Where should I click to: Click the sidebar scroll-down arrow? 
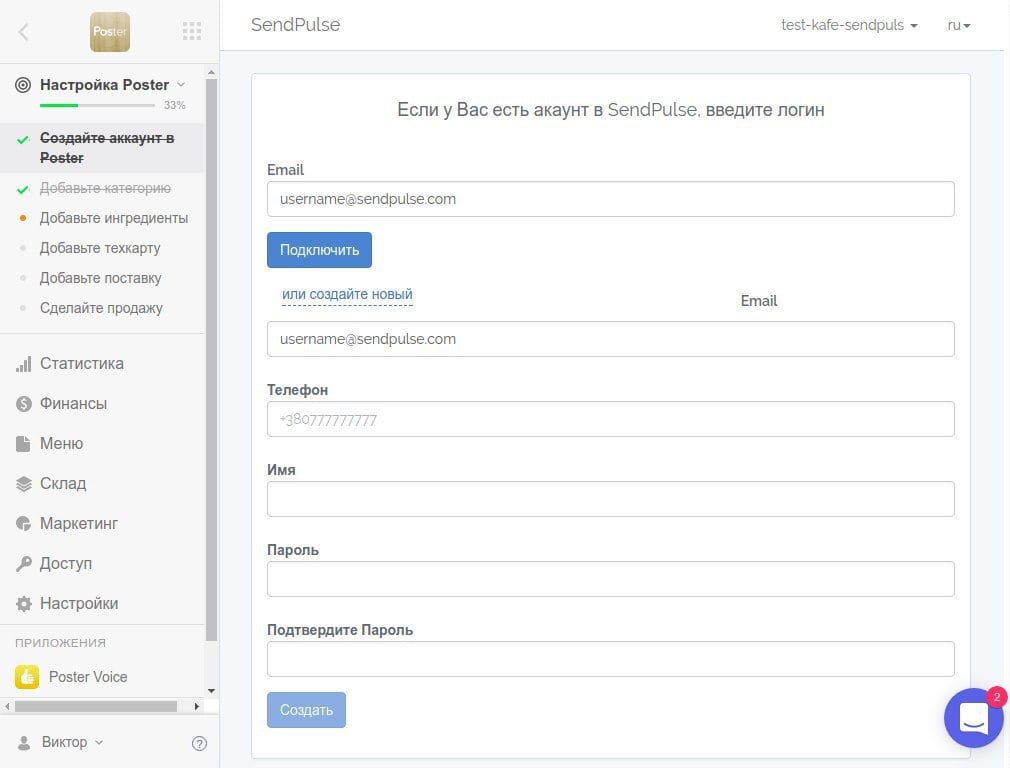coord(211,691)
